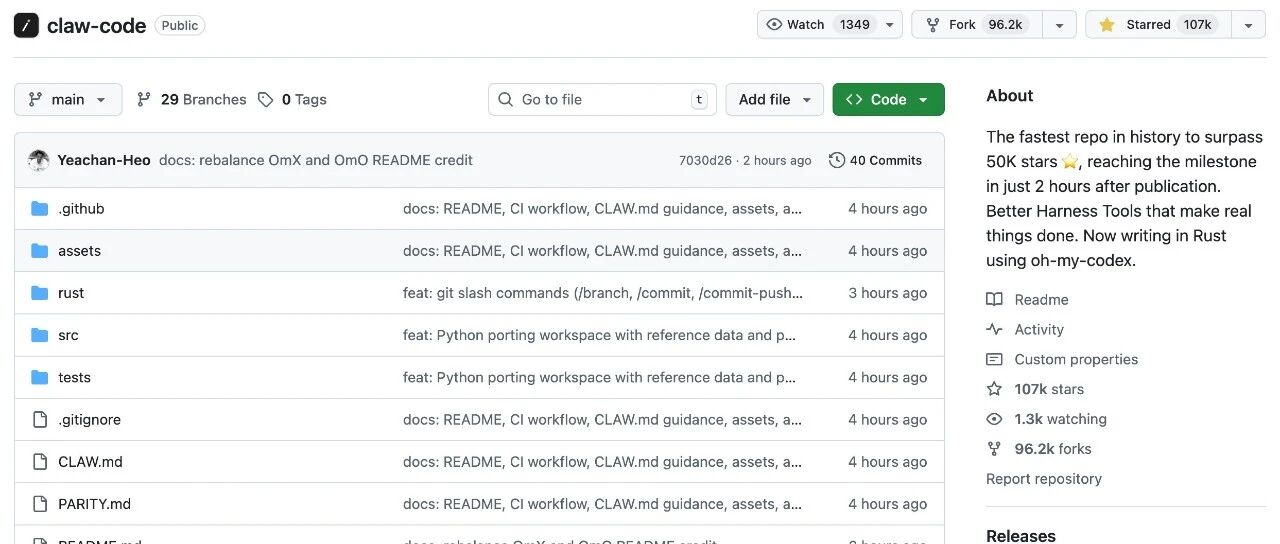This screenshot has width=1280, height=544.
Task: Unstar the repo via Starred button
Action: [1158, 25]
